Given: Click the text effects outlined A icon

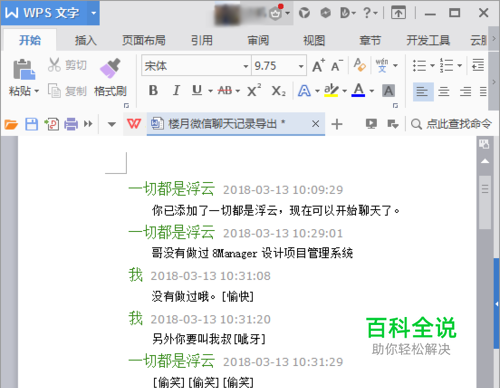Looking at the screenshot, I should [x=304, y=91].
